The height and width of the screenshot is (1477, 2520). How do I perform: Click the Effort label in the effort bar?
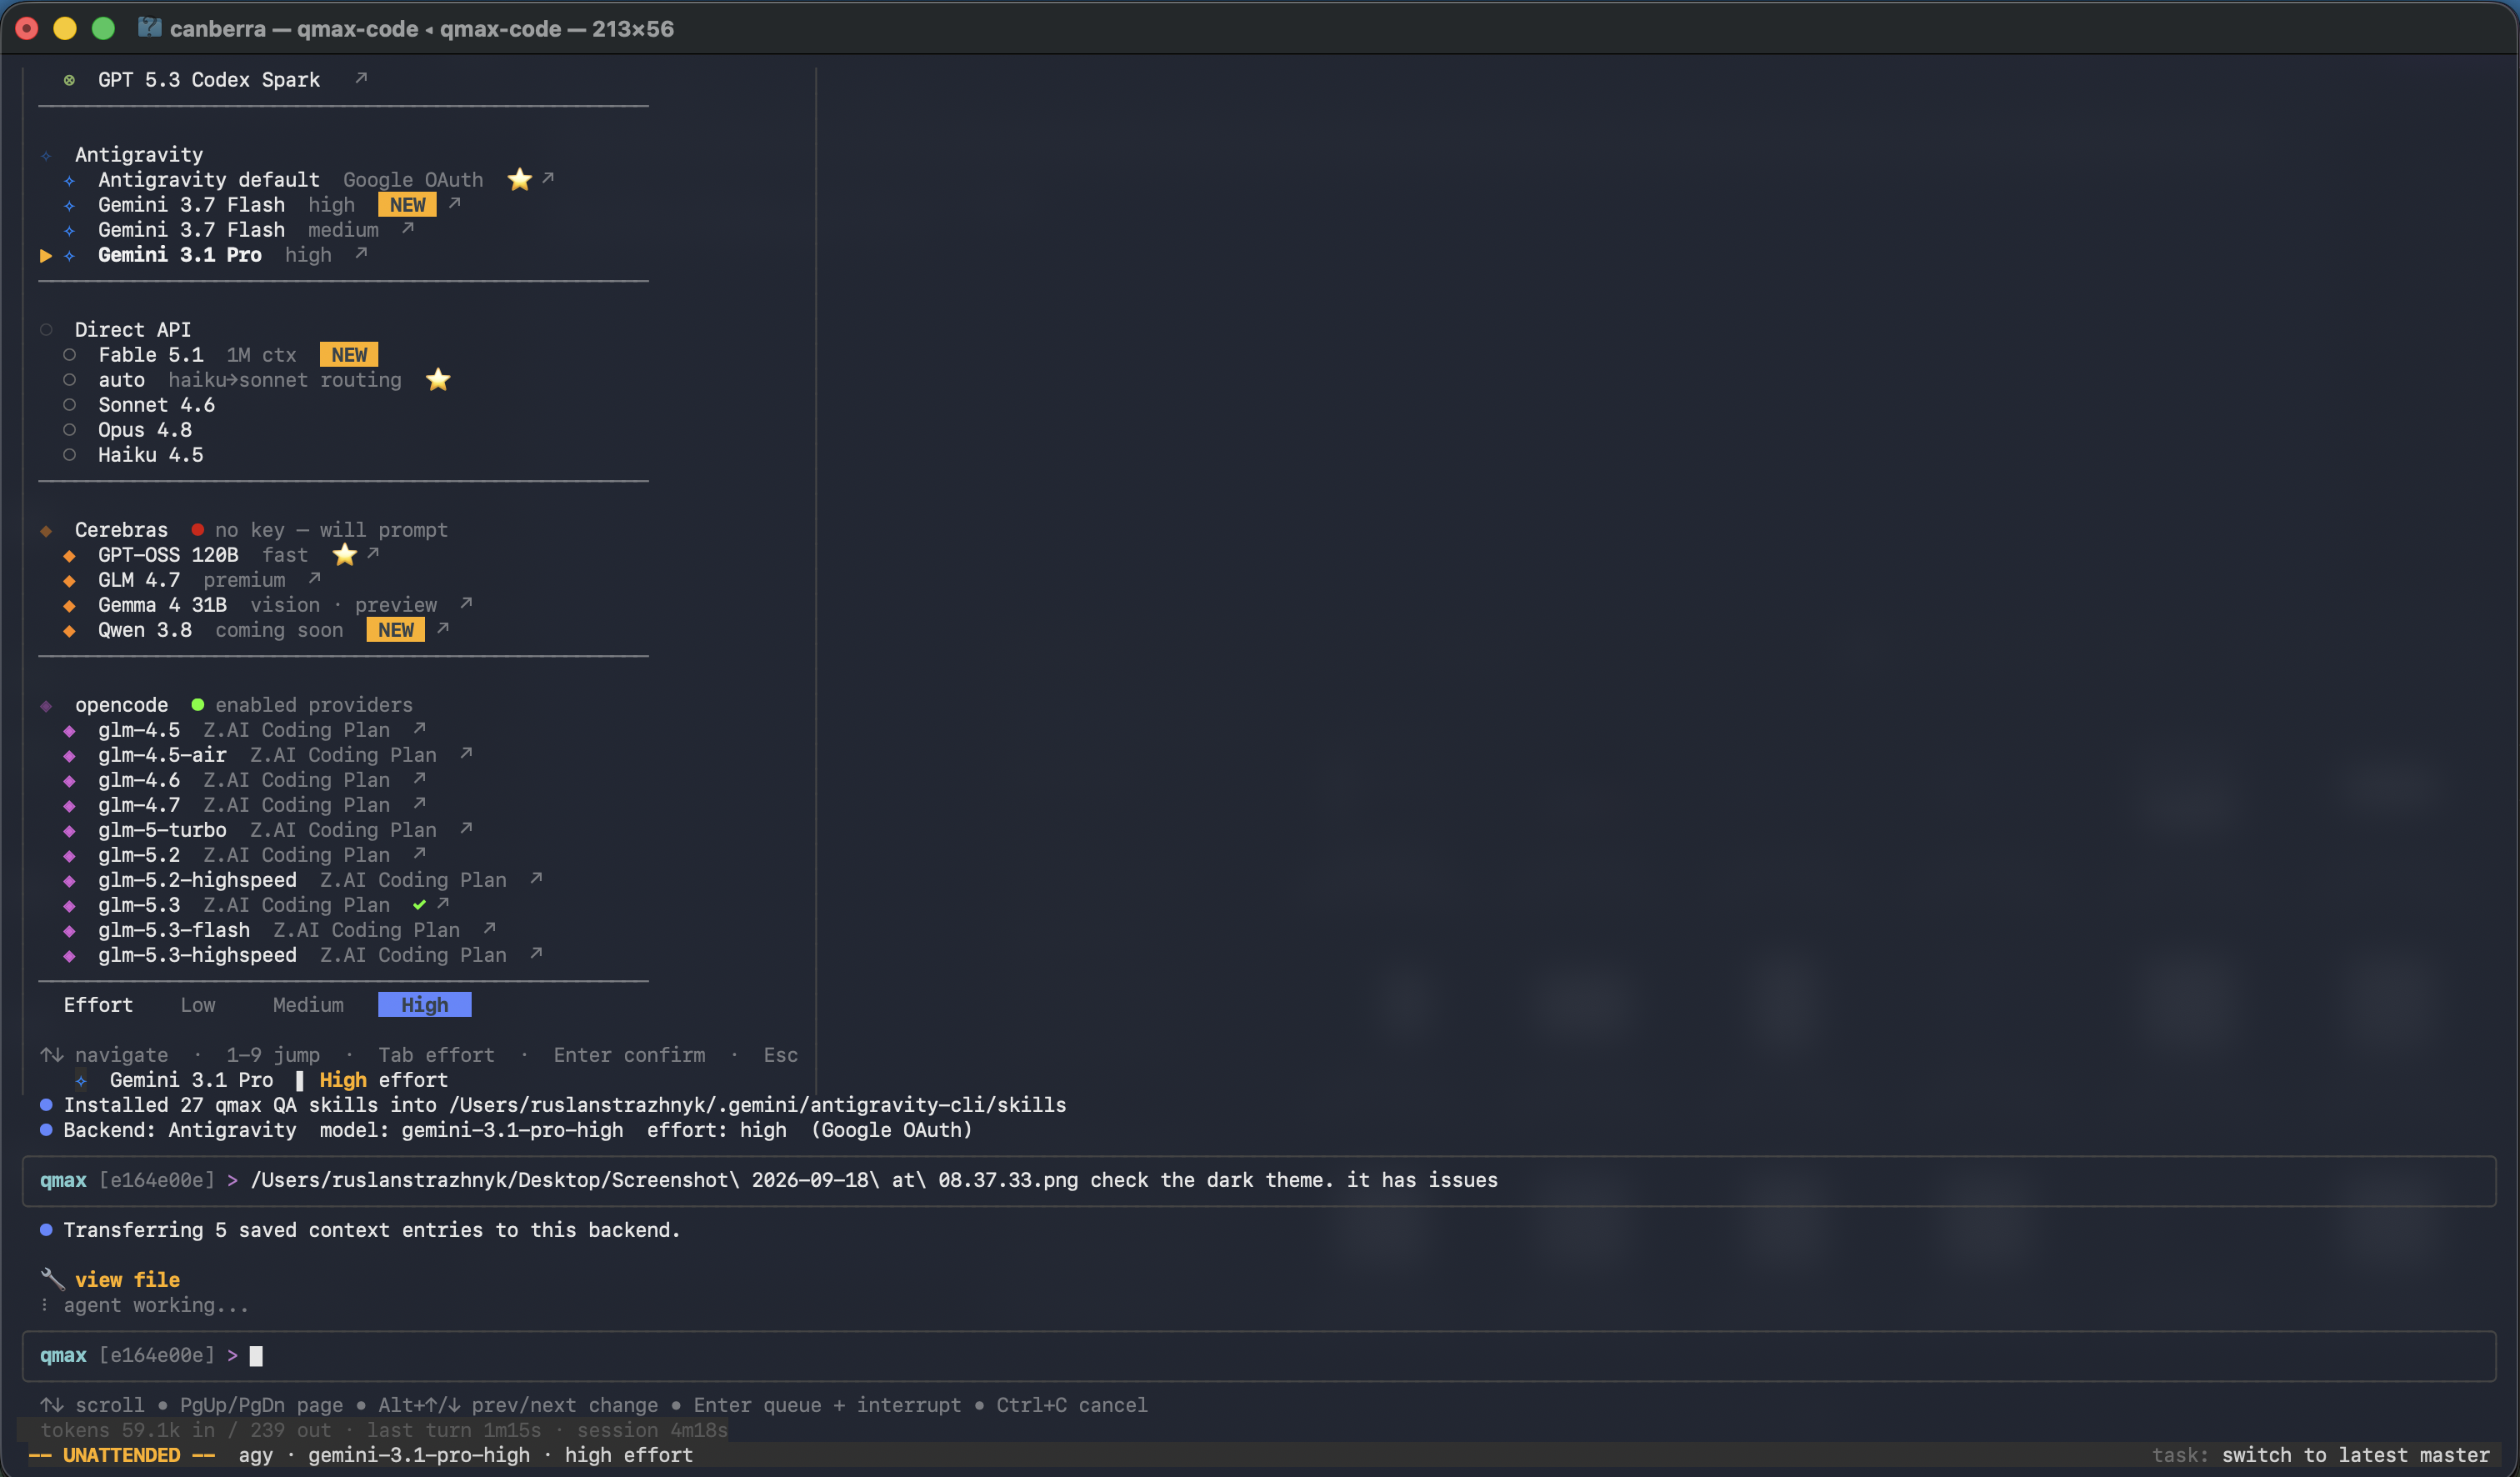pyautogui.click(x=98, y=1004)
